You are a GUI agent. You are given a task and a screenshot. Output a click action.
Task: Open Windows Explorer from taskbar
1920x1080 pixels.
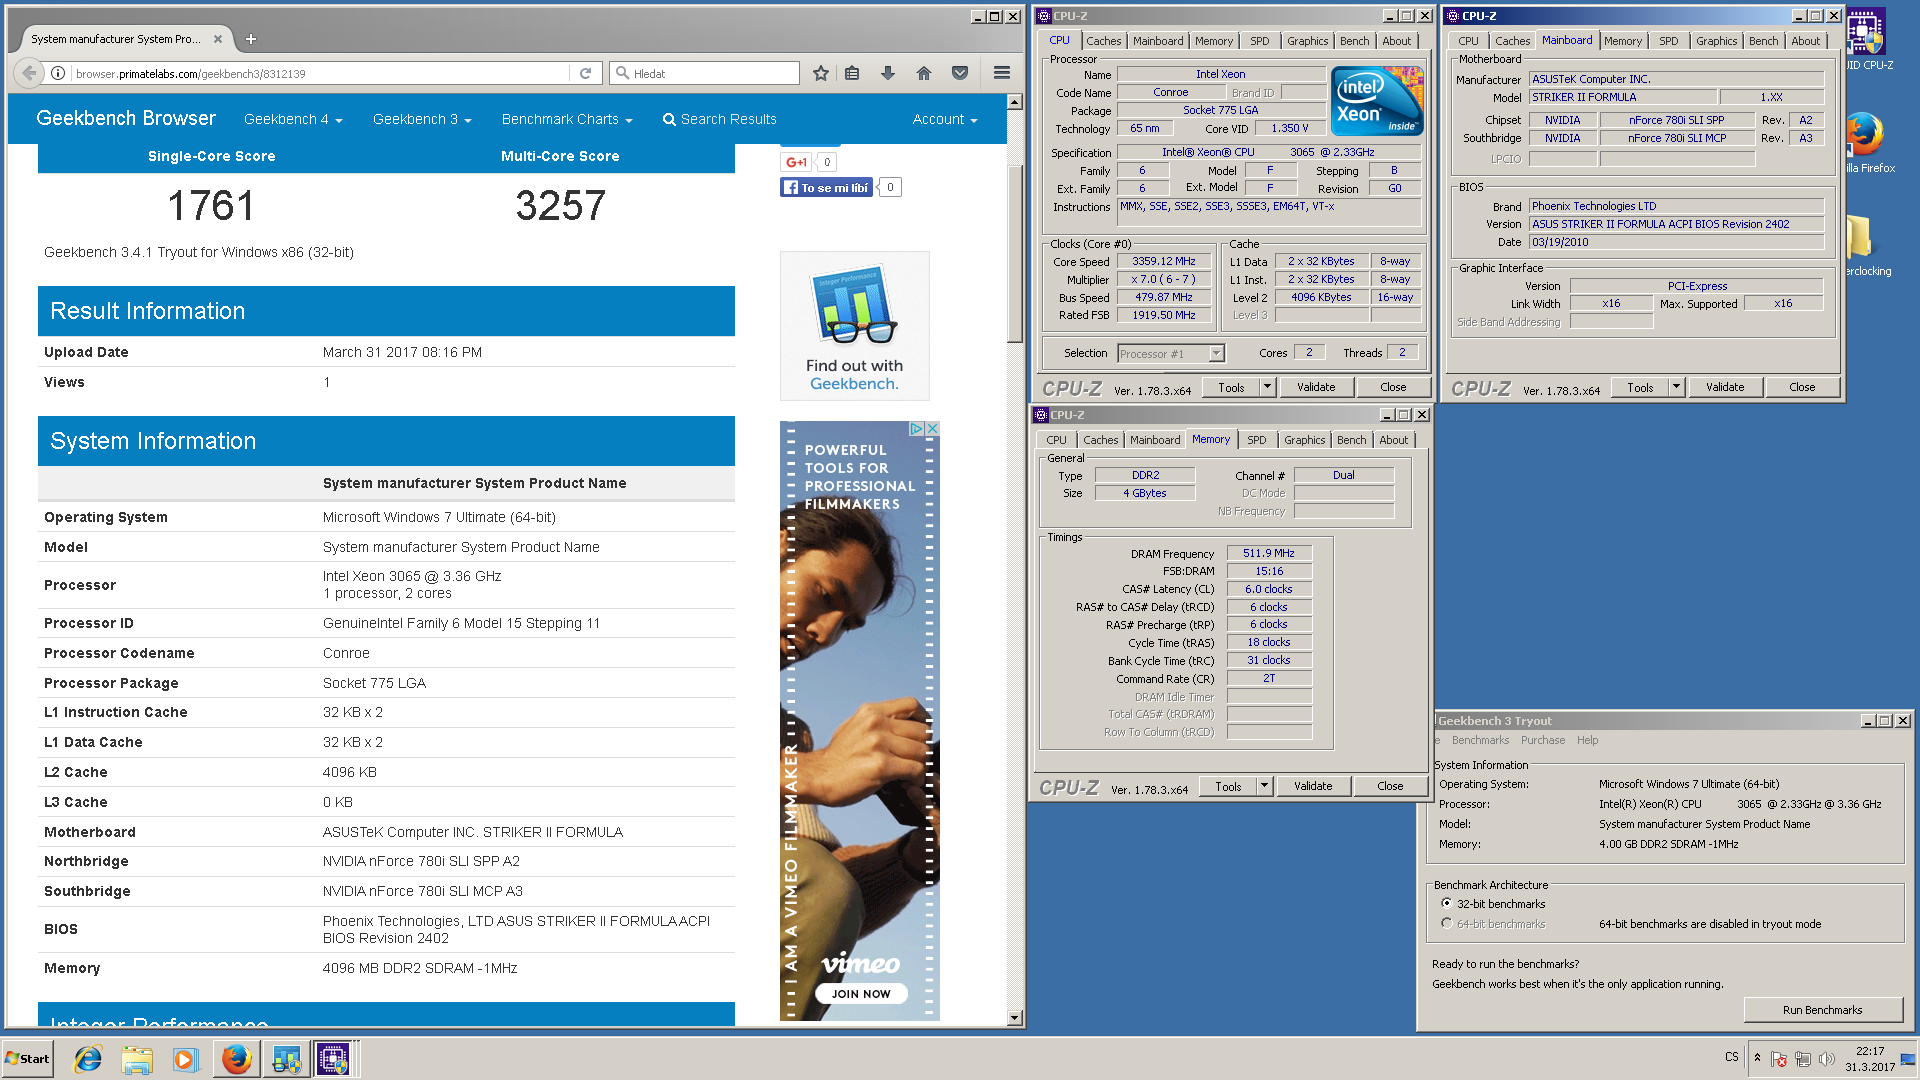pyautogui.click(x=137, y=1059)
